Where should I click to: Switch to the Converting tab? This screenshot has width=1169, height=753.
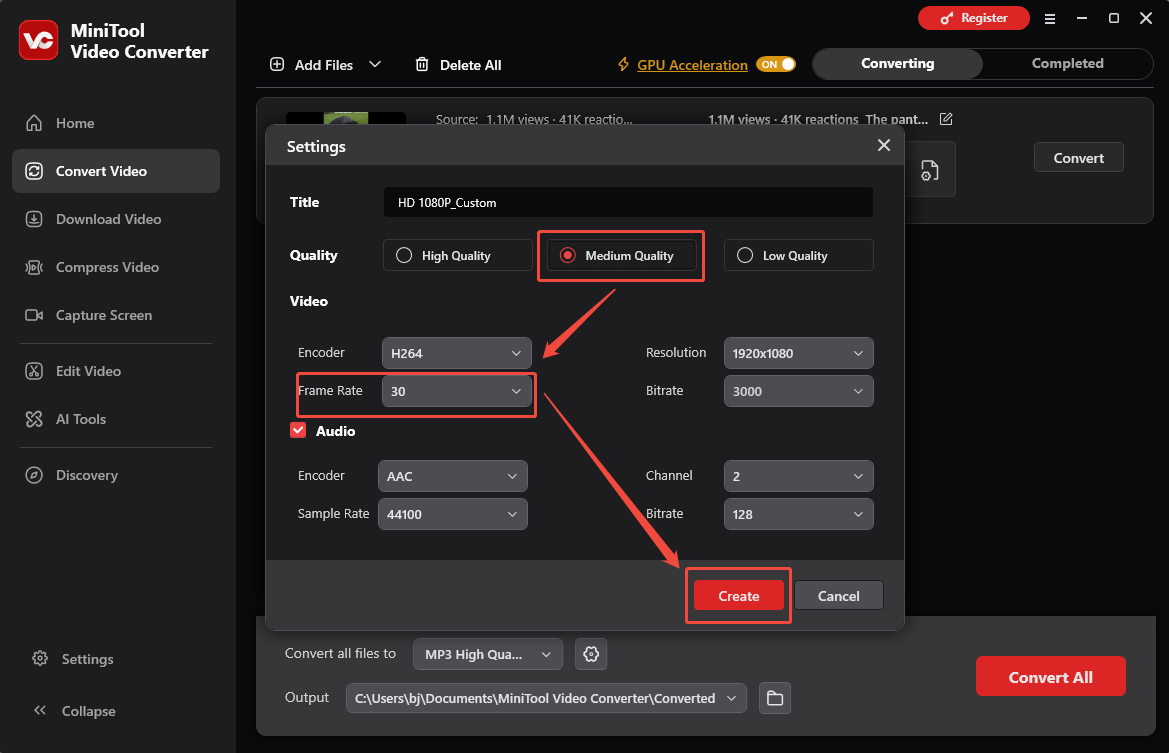pos(898,63)
